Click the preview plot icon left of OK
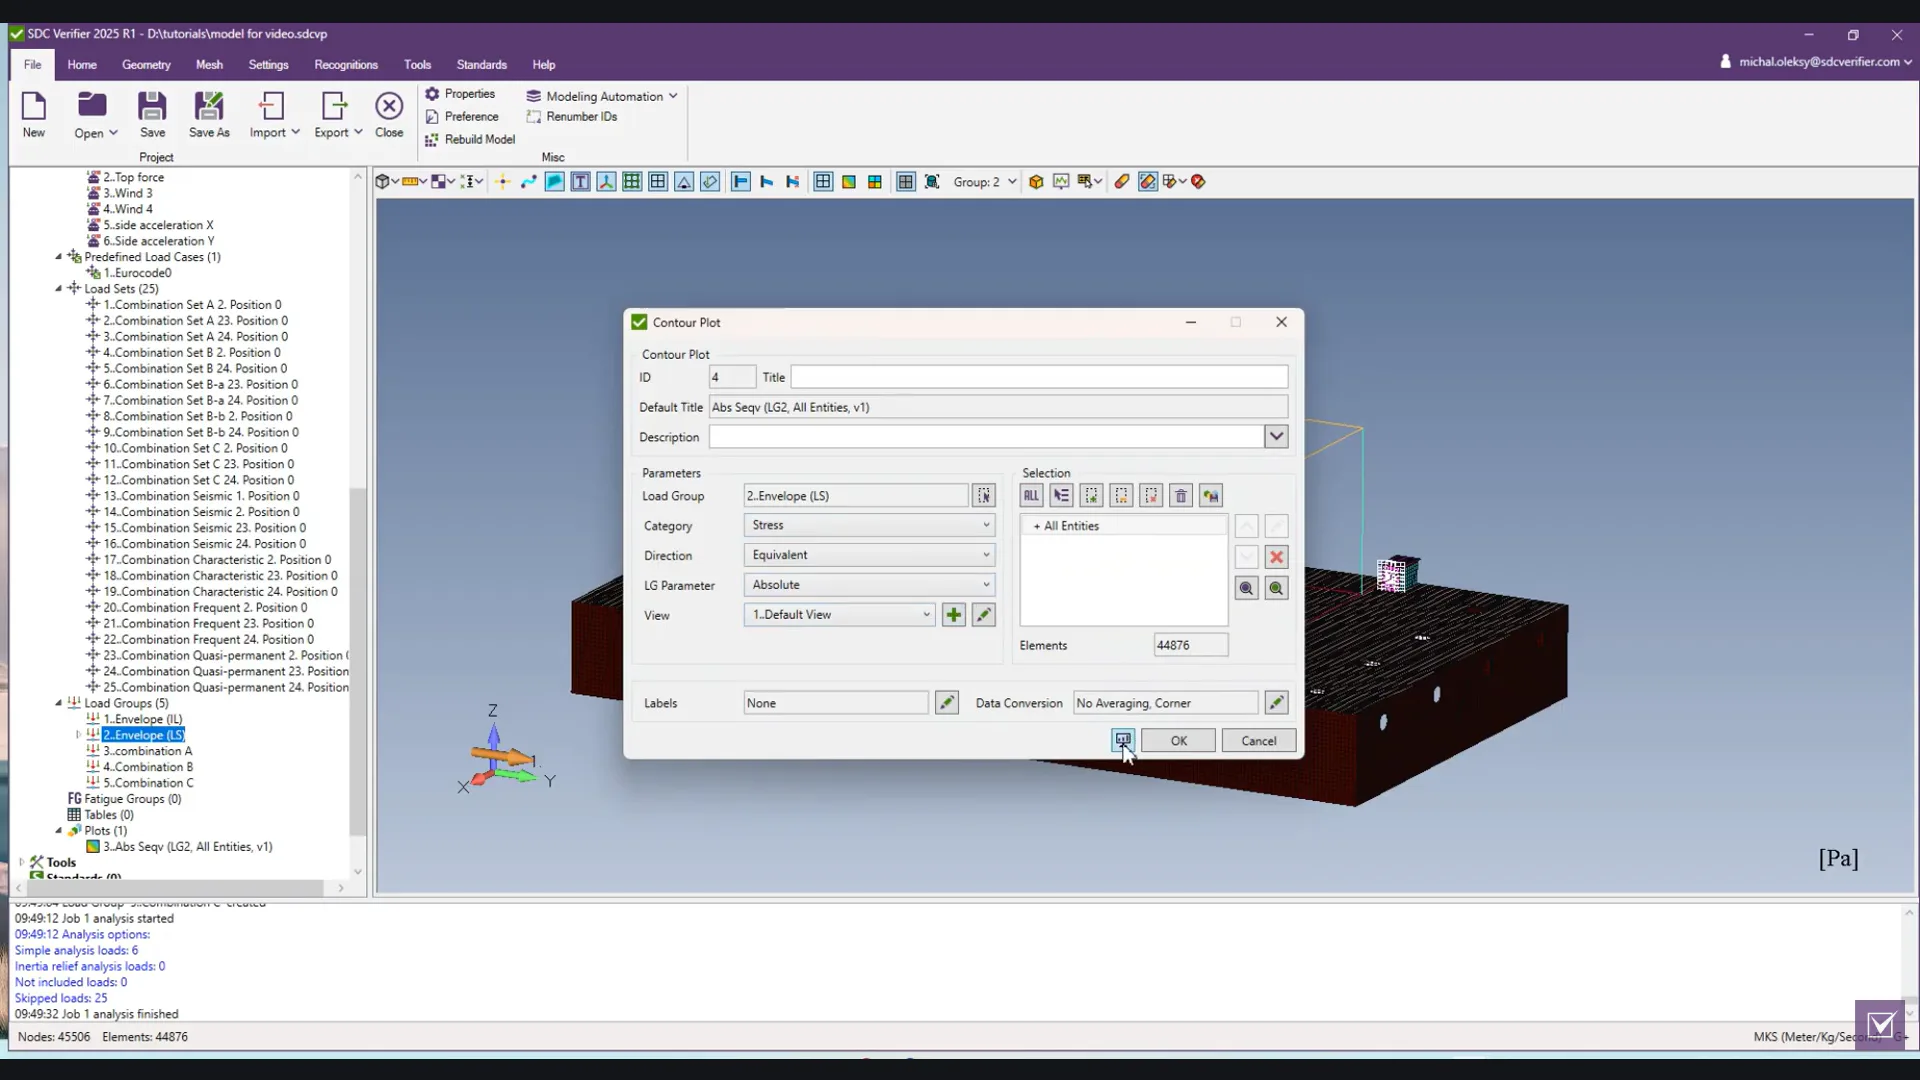Viewport: 1920px width, 1080px height. pyautogui.click(x=1123, y=740)
